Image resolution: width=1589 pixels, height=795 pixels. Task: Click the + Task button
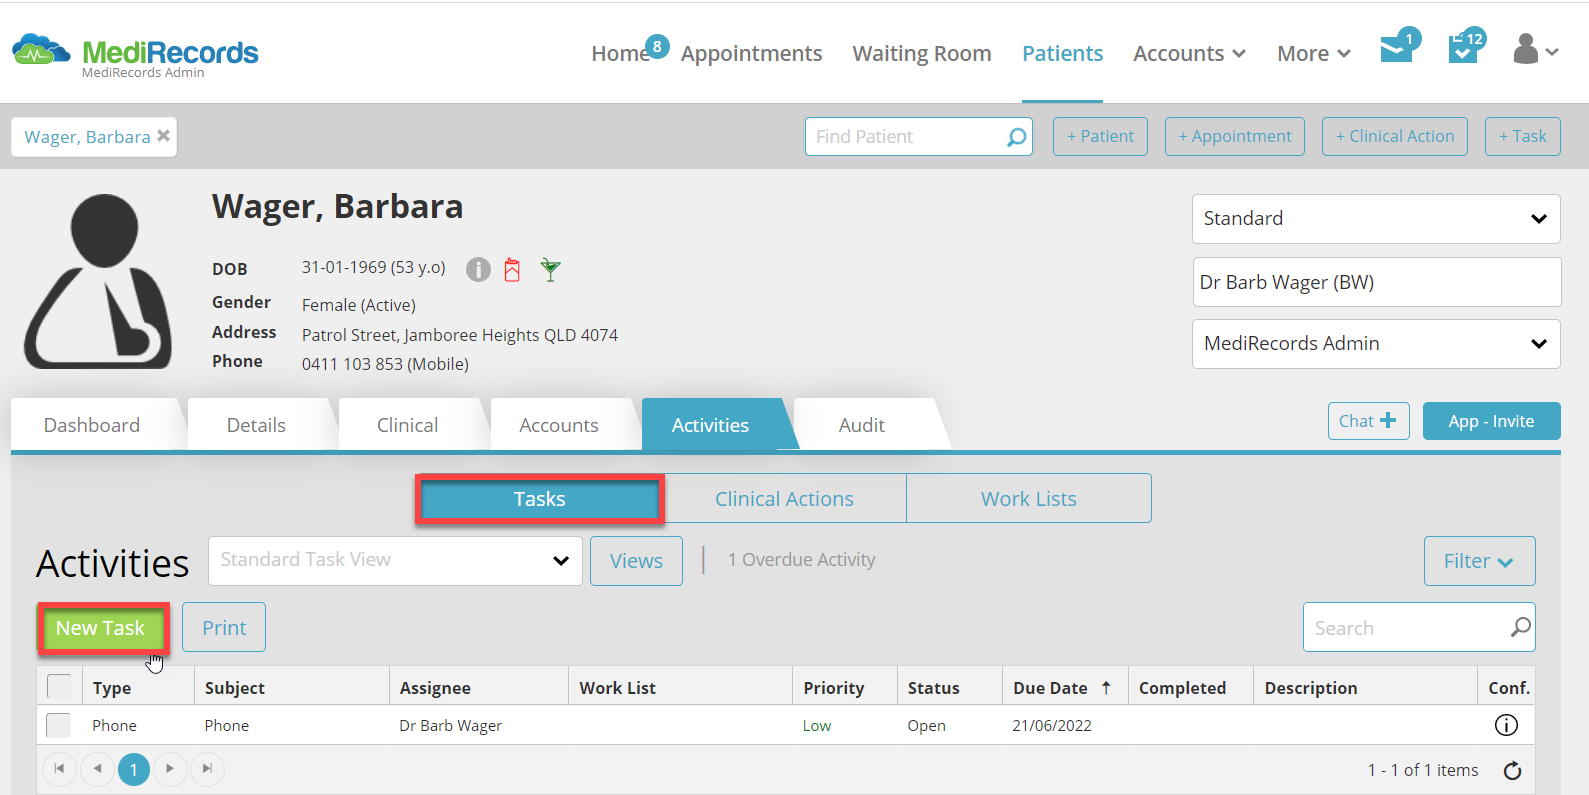click(x=1522, y=136)
